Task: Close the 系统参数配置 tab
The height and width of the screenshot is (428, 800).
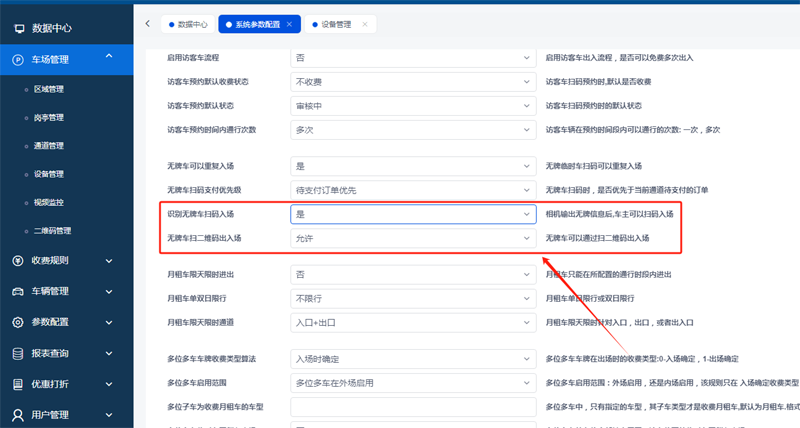Action: [289, 24]
